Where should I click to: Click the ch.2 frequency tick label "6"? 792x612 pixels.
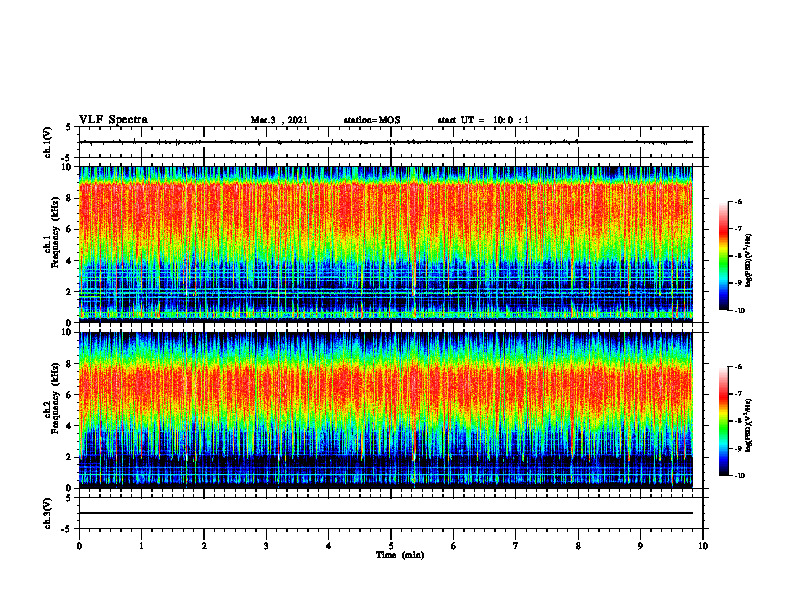70,395
